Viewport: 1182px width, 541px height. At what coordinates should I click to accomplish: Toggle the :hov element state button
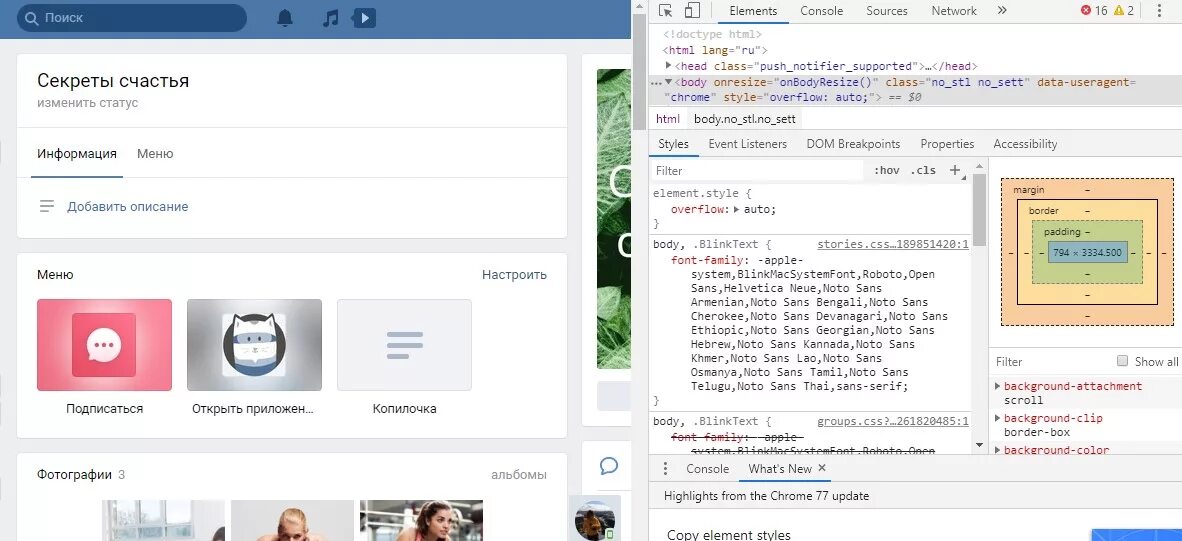(x=886, y=170)
